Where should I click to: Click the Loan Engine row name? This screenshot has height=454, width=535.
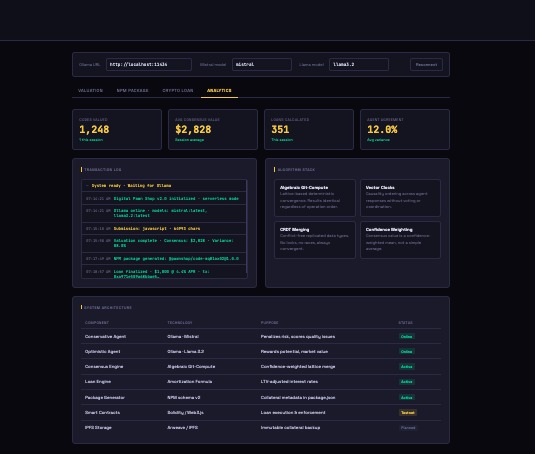point(98,382)
